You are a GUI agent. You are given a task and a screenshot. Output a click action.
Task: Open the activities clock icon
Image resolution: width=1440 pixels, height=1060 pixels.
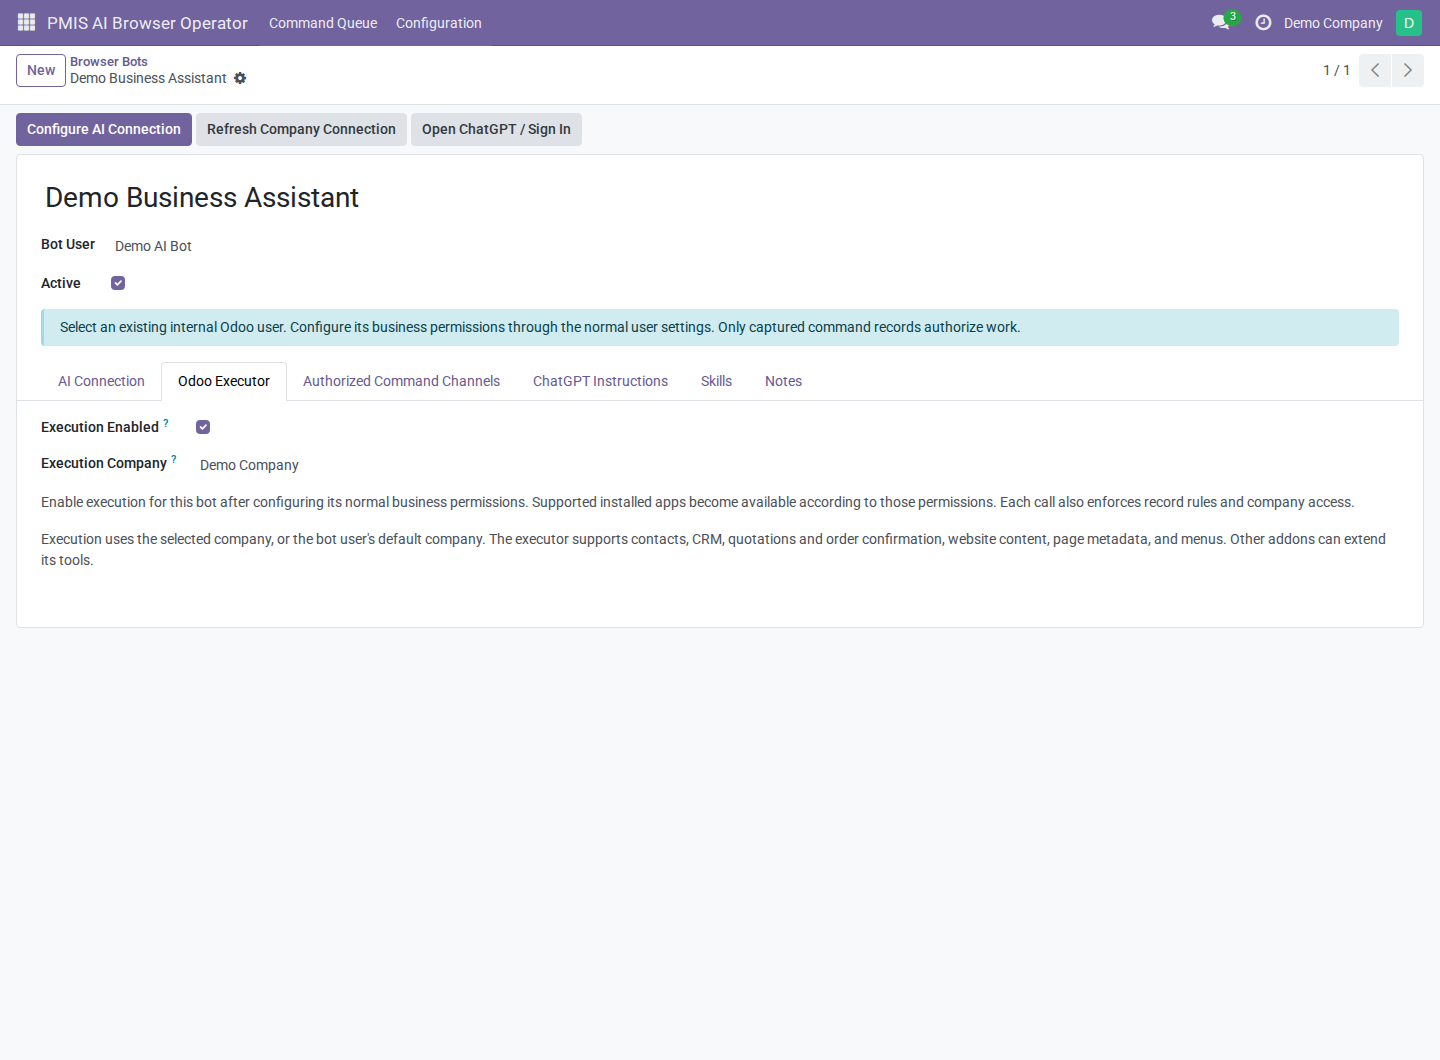click(1263, 22)
